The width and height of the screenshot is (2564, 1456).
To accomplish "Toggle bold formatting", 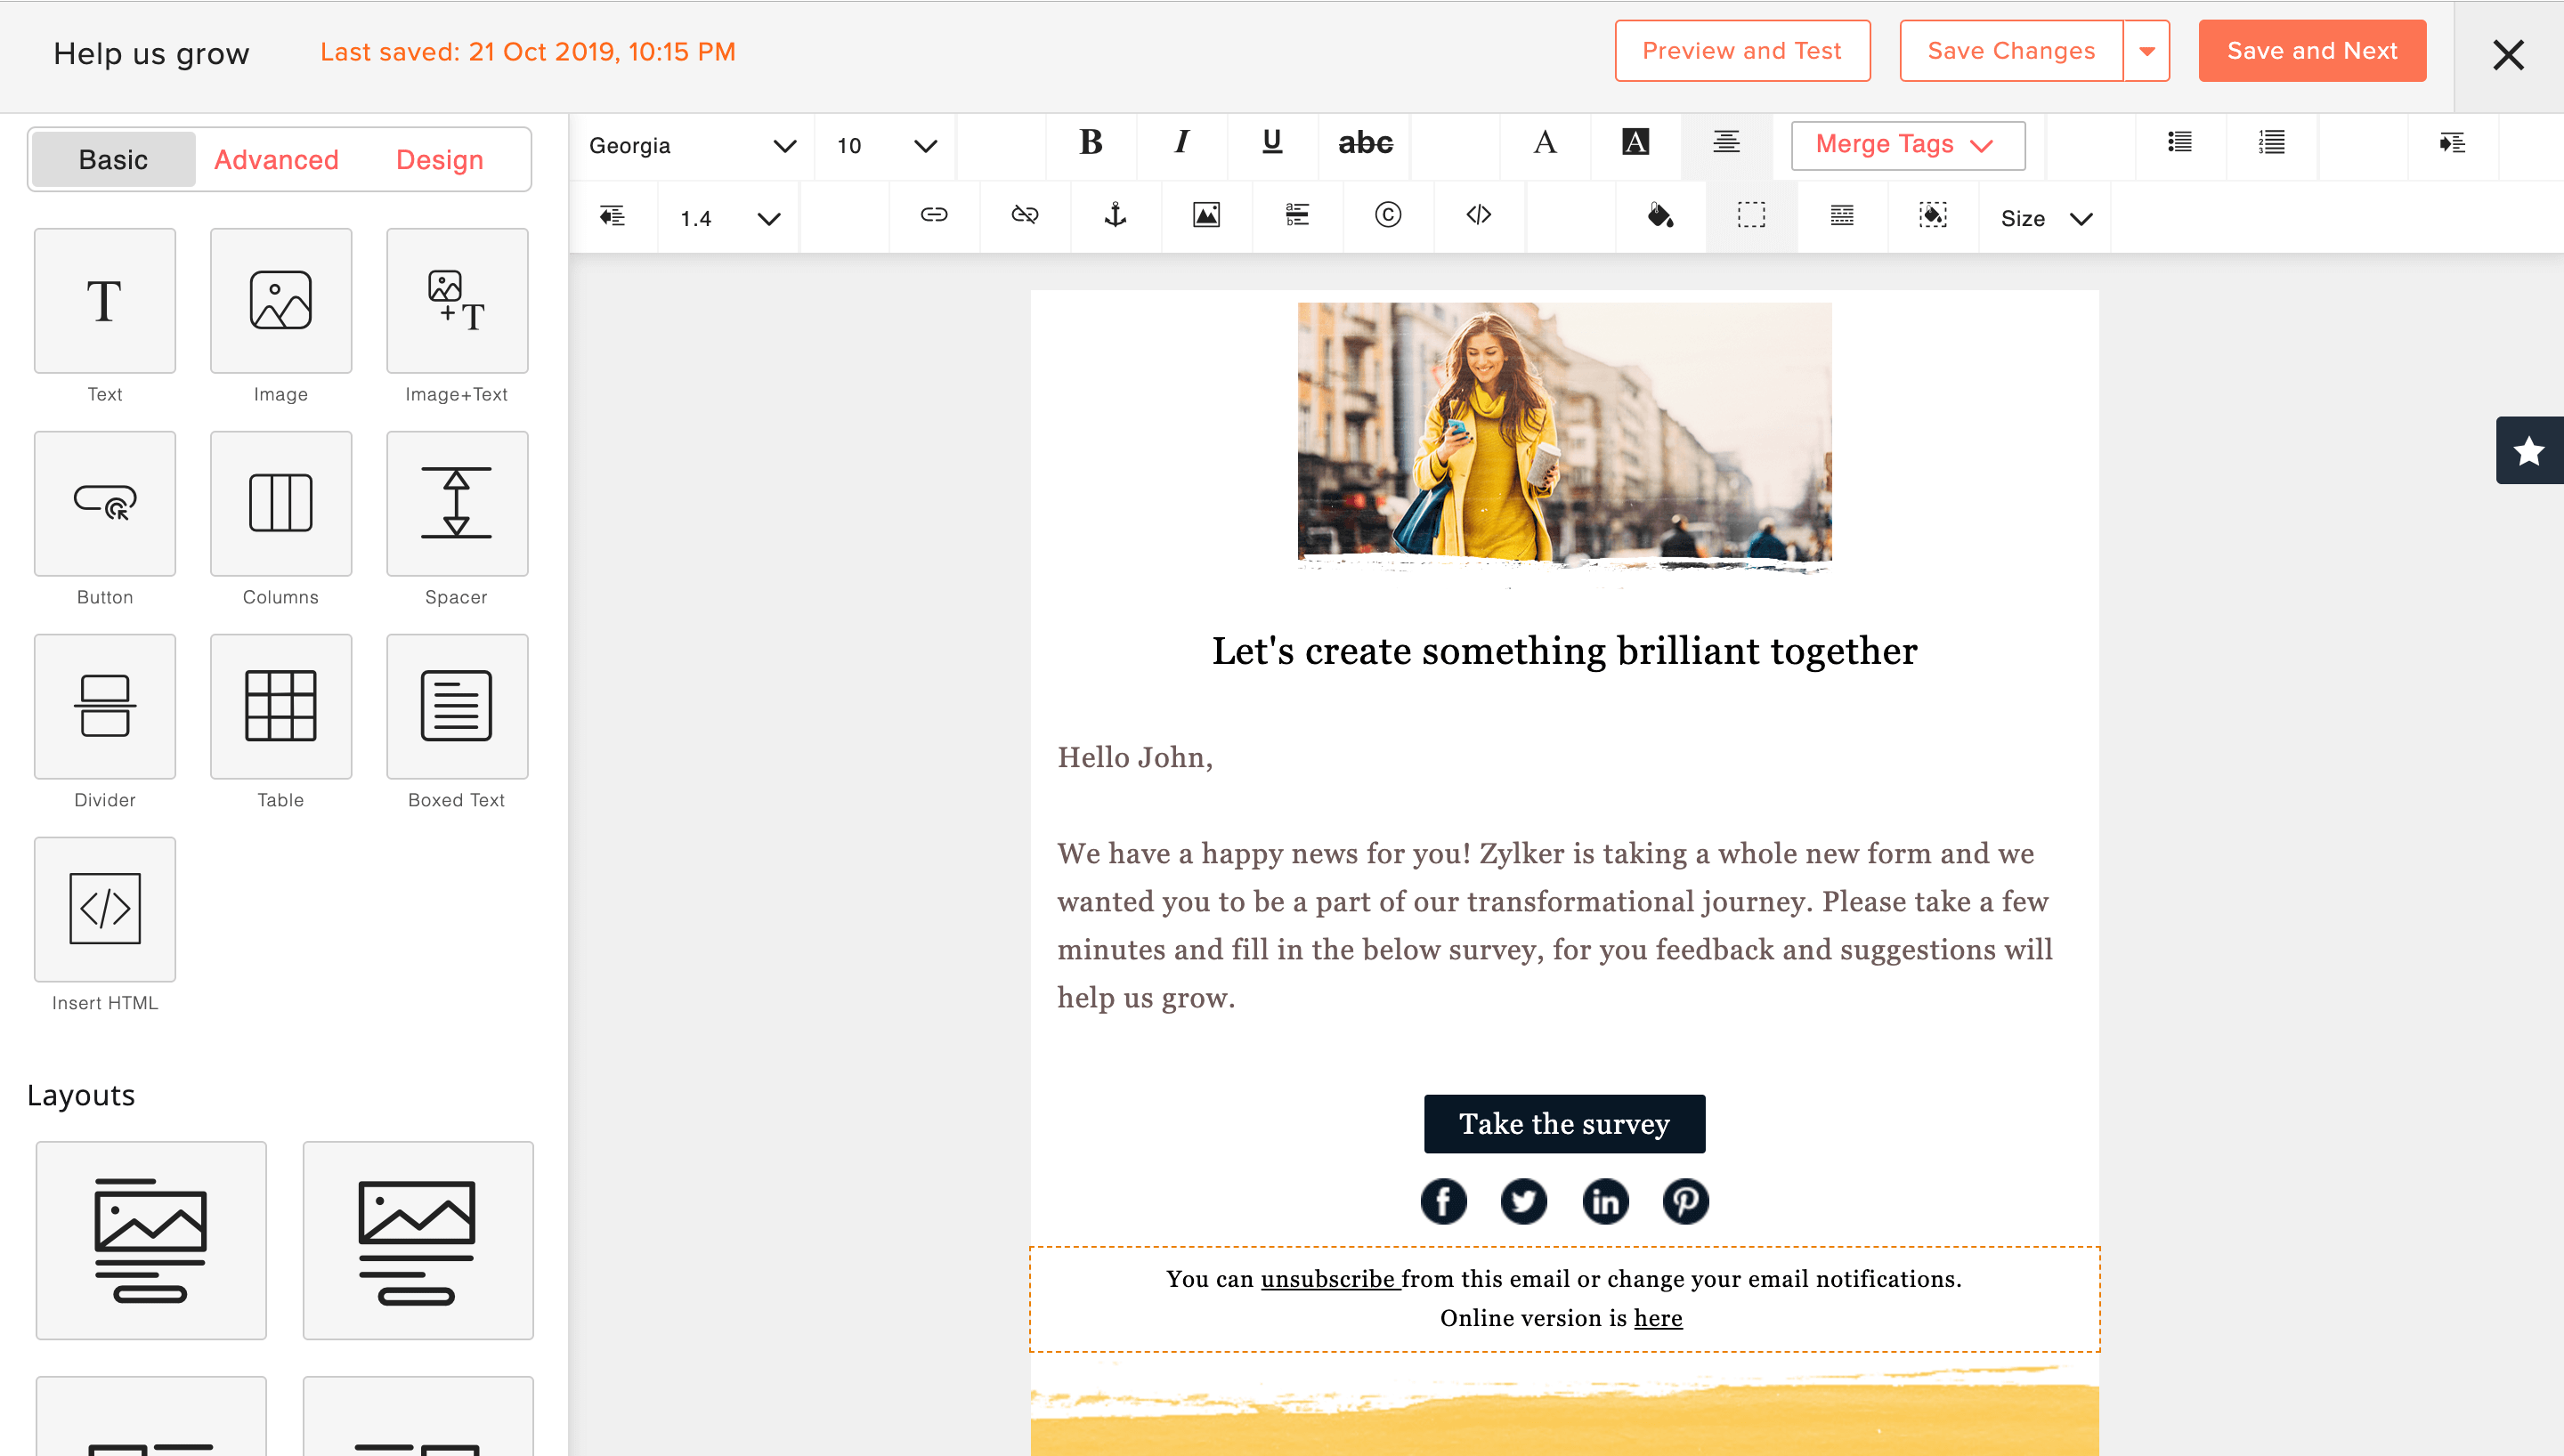I will pyautogui.click(x=1091, y=143).
